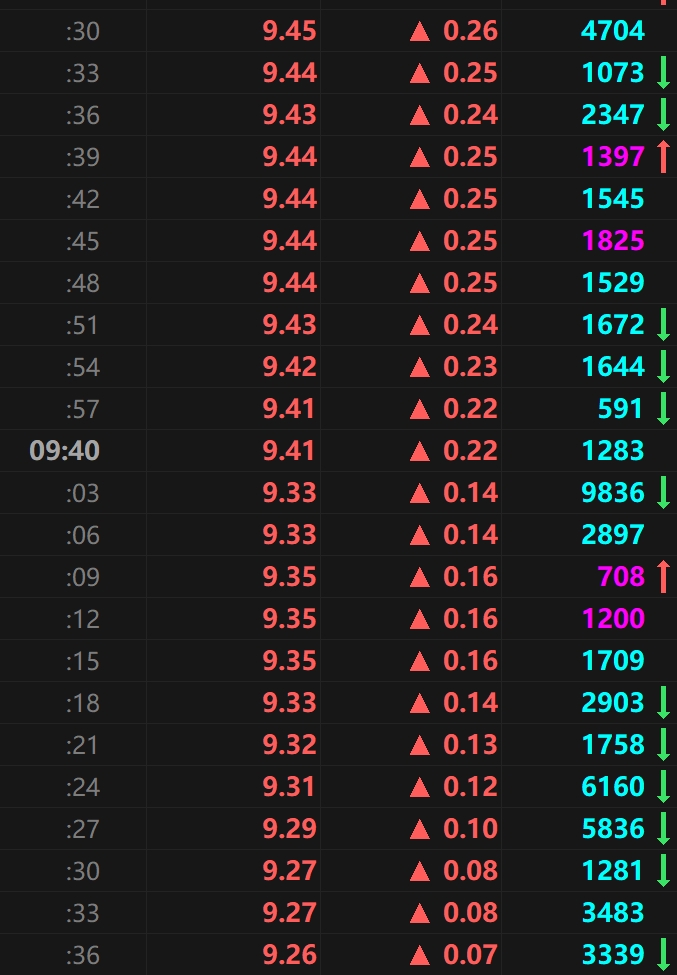The width and height of the screenshot is (677, 975).
Task: Click the green down arrow beside volume 1758
Action: tap(663, 744)
